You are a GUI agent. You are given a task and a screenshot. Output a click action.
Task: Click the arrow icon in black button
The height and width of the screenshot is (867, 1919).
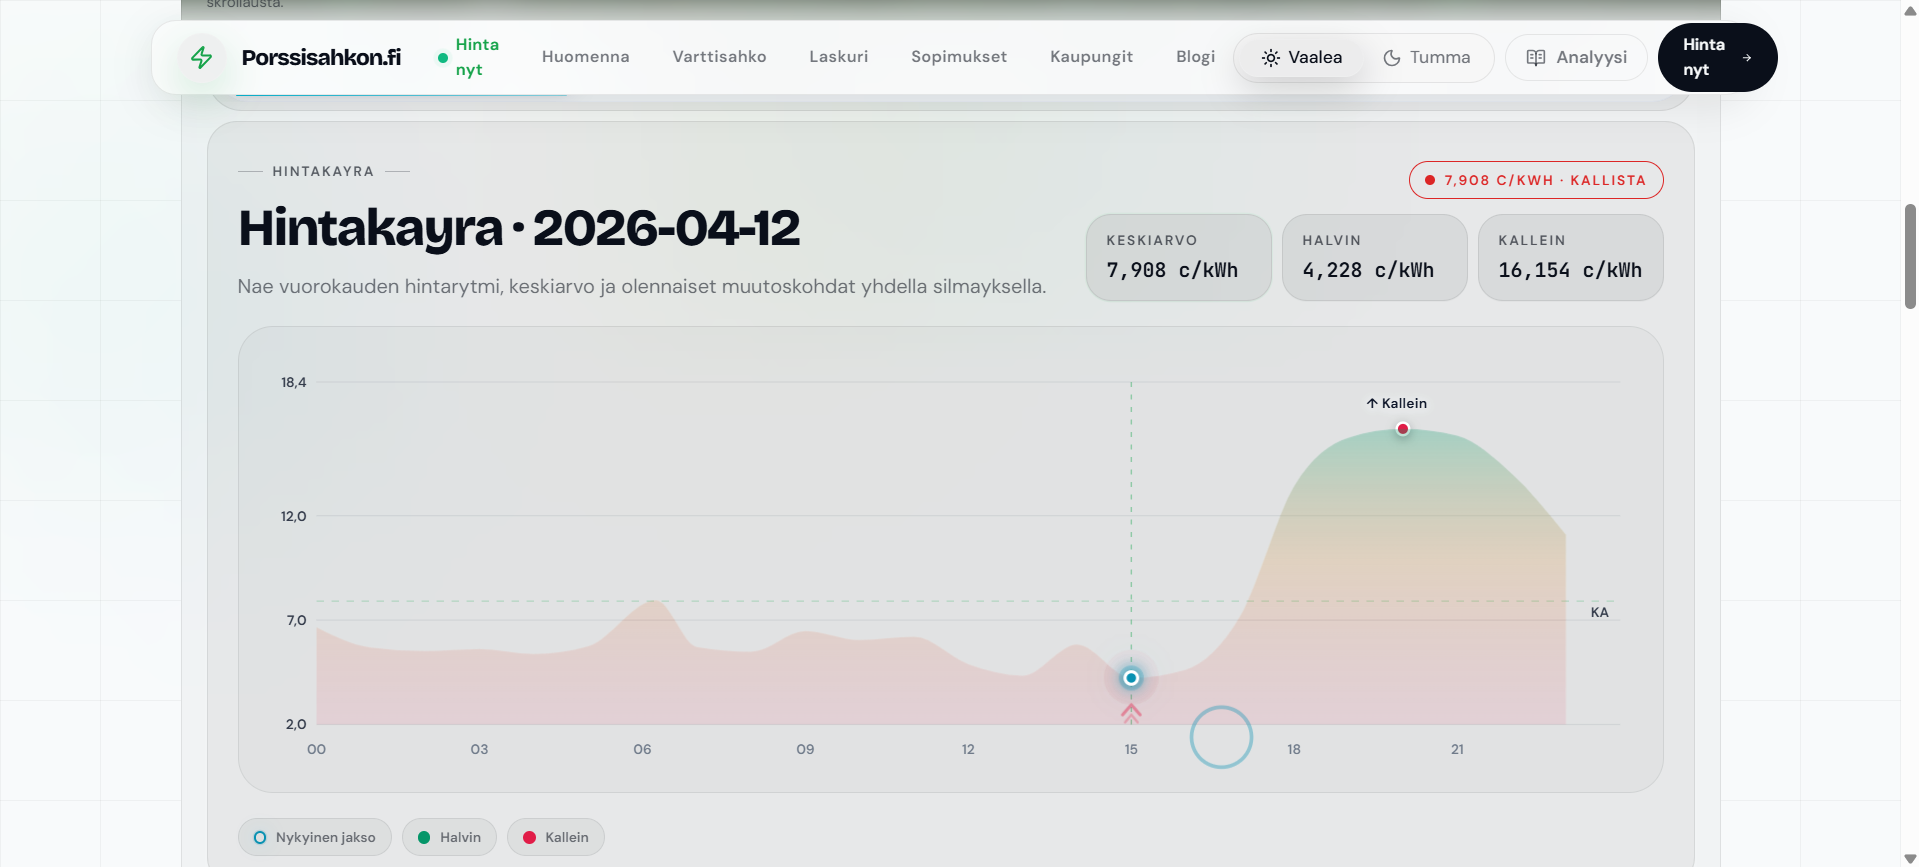point(1747,58)
